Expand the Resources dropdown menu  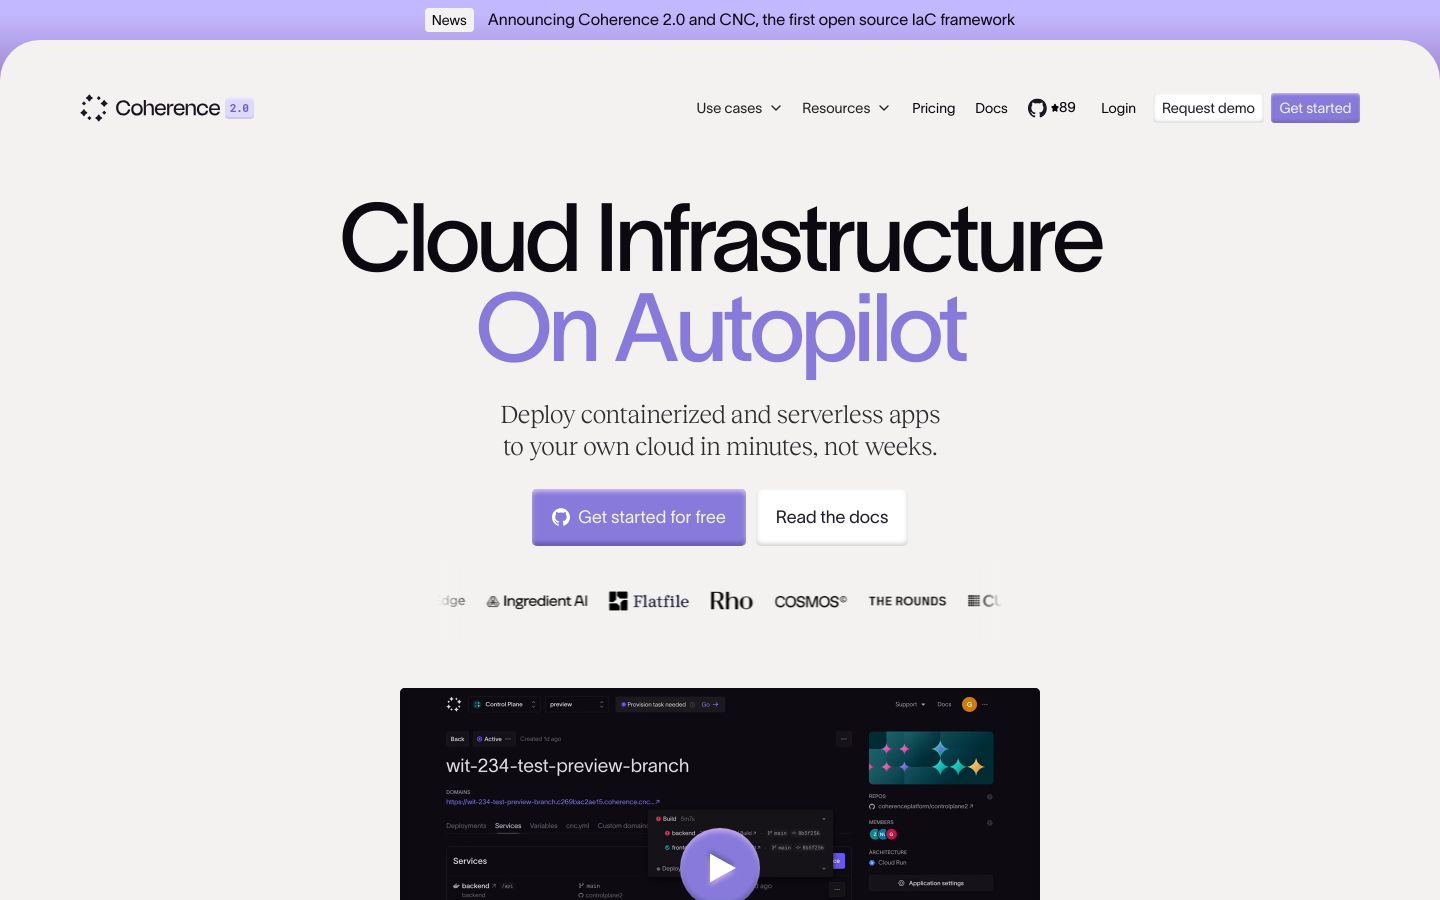coord(846,108)
